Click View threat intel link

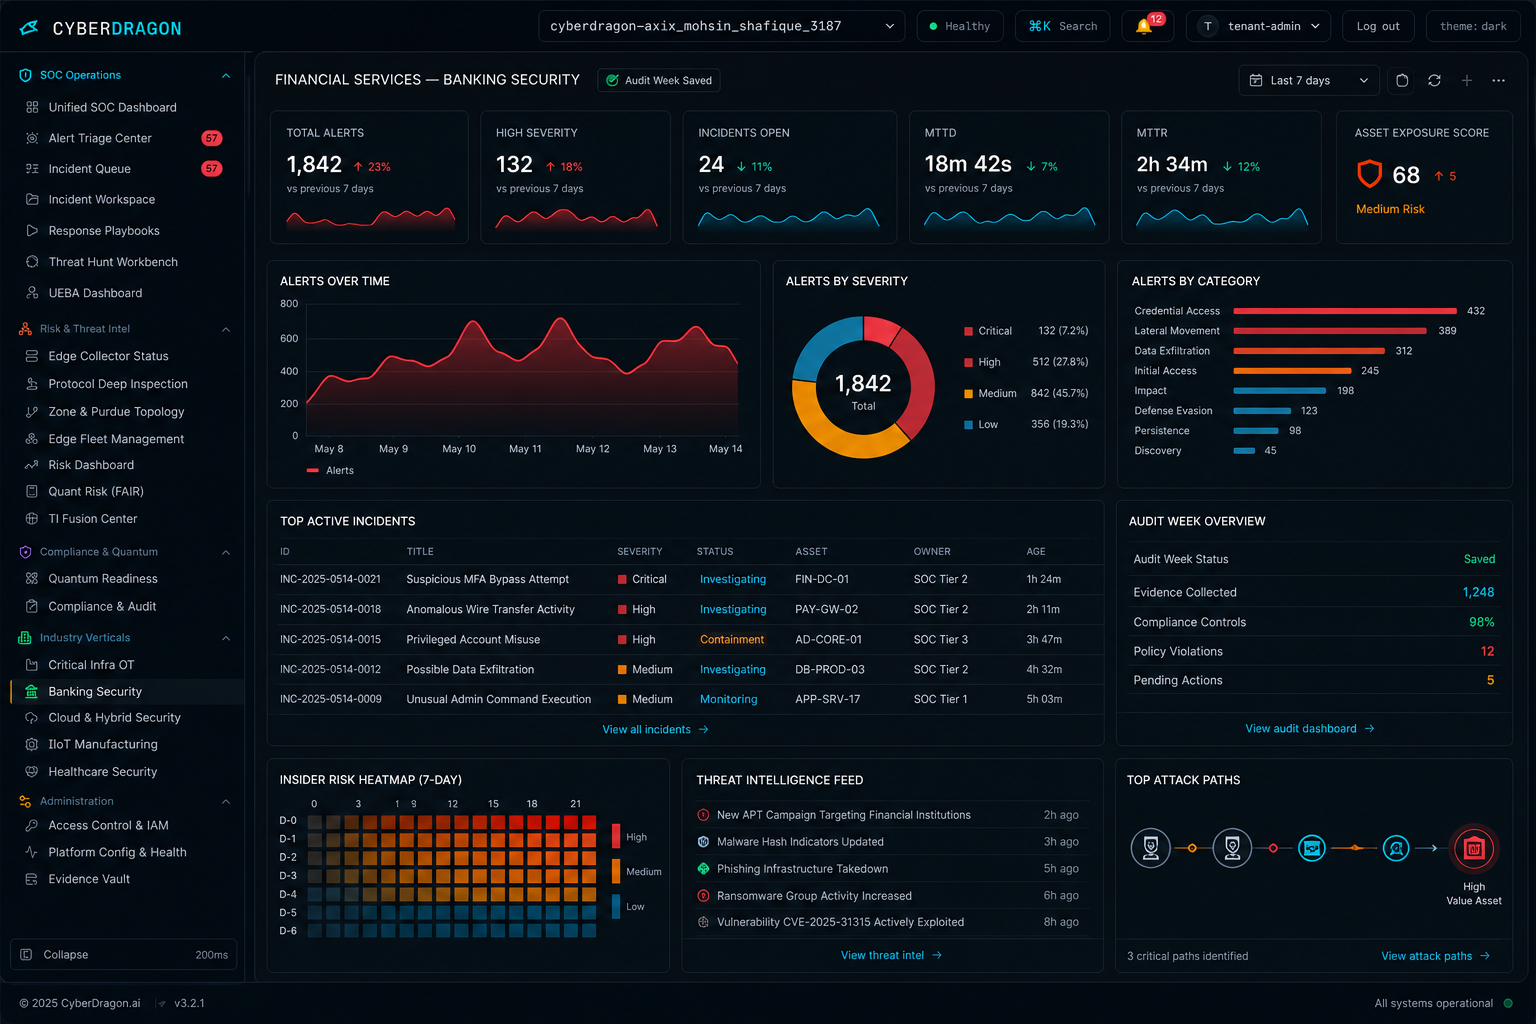pyautogui.click(x=891, y=955)
